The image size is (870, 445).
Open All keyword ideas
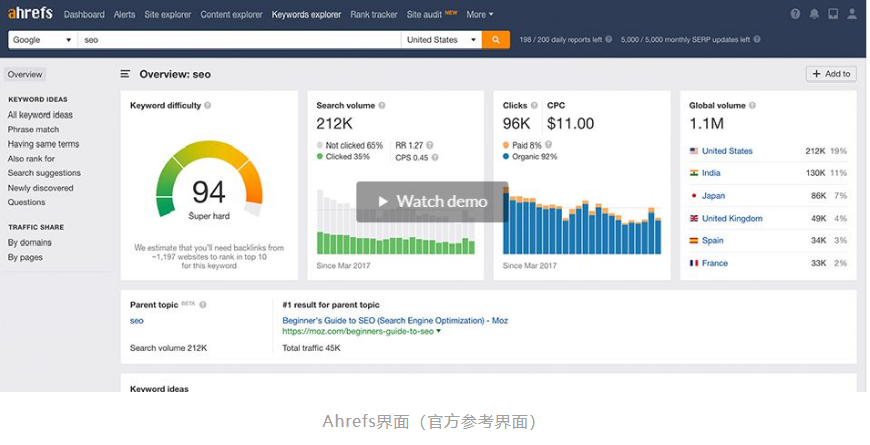click(x=40, y=115)
